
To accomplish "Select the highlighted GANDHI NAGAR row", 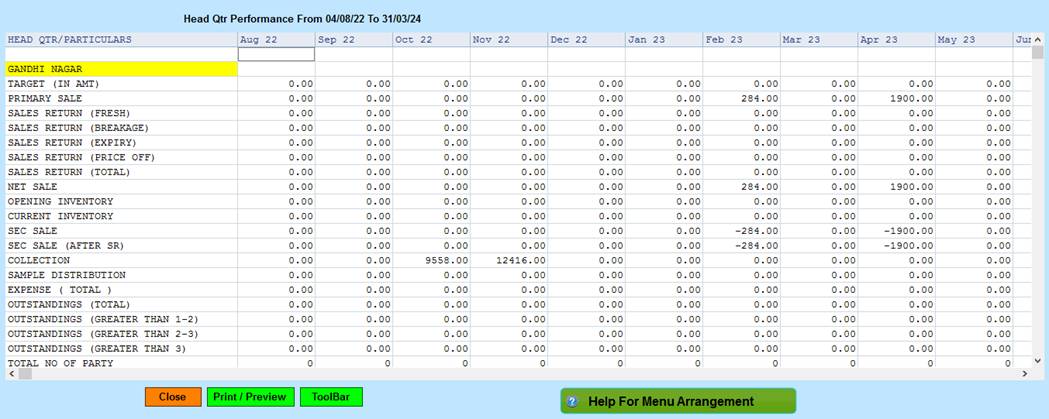I will tap(120, 69).
